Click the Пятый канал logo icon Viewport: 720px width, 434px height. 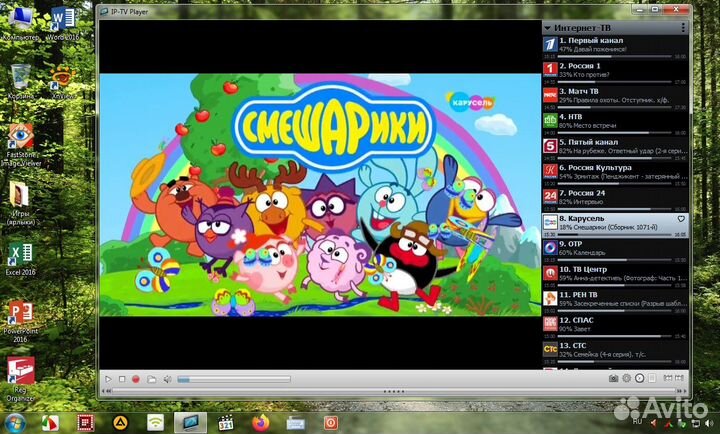[x=550, y=146]
